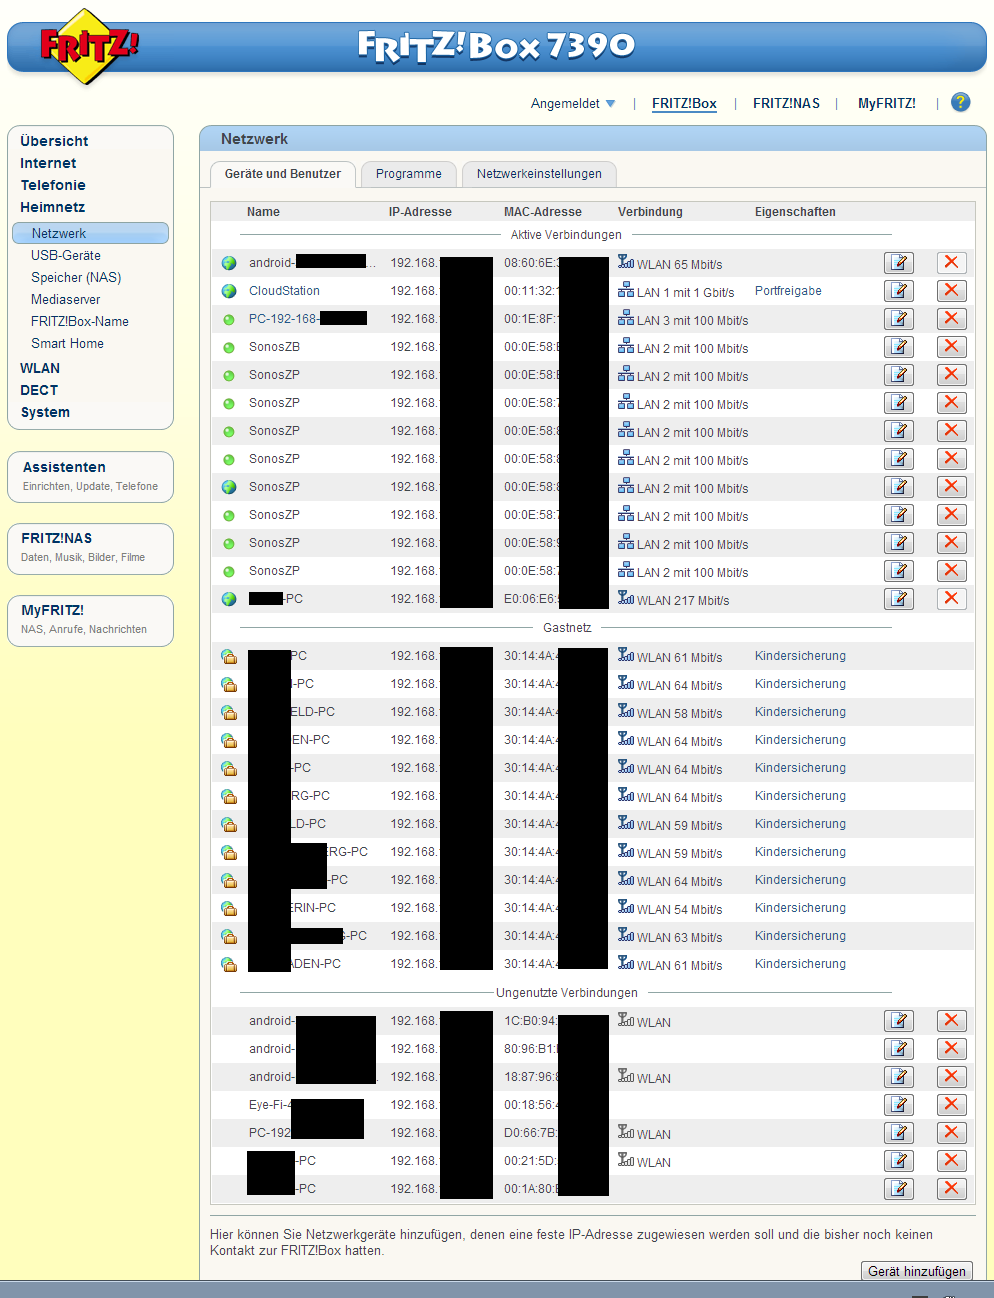The image size is (994, 1298).
Task: Open help via the question mark icon
Action: point(960,102)
